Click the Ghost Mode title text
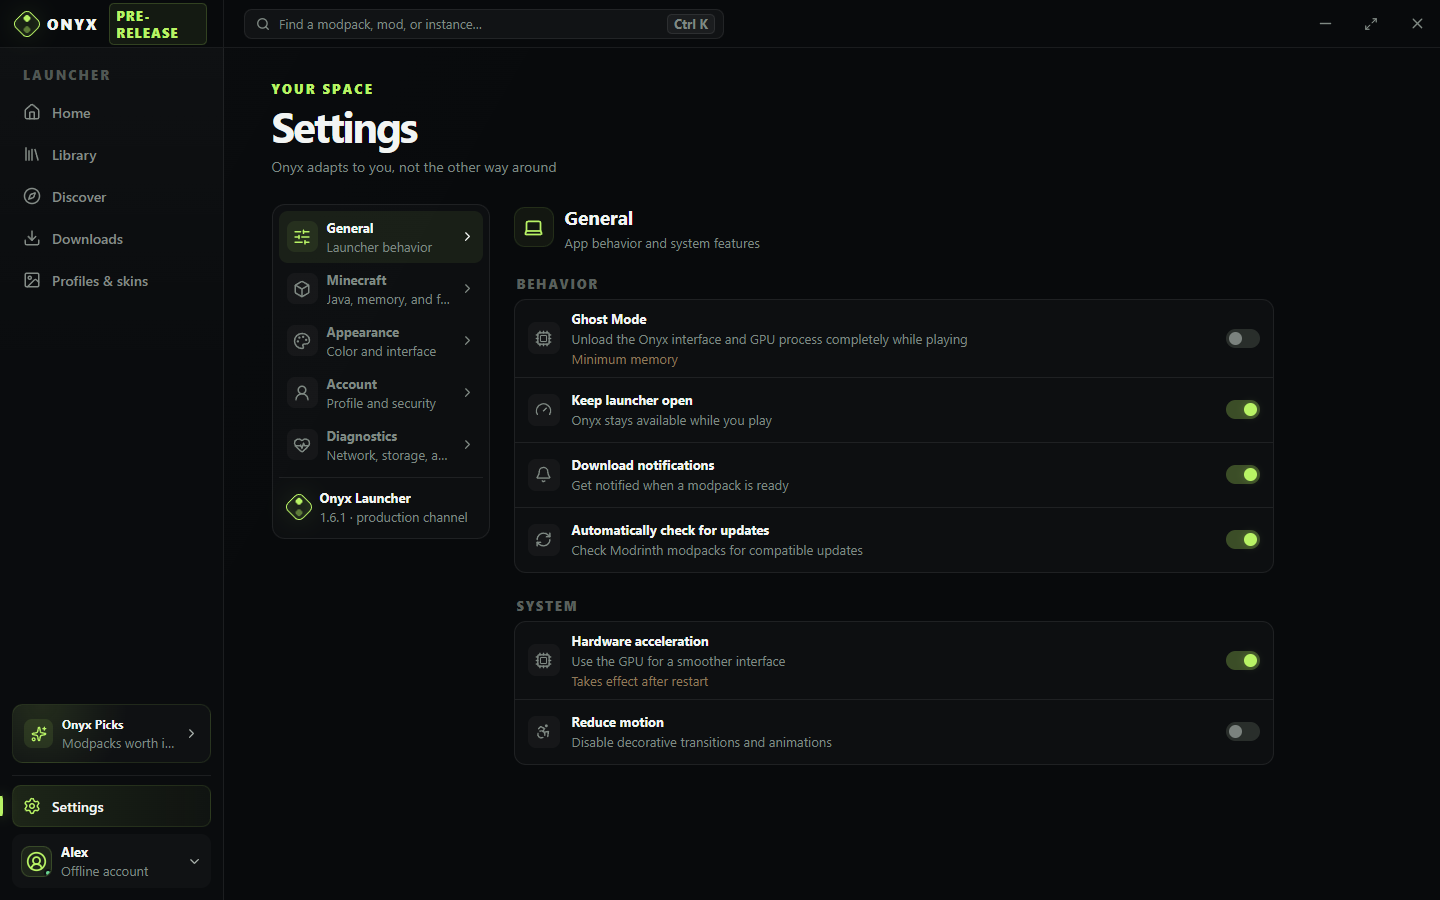Image resolution: width=1440 pixels, height=900 pixels. [609, 319]
